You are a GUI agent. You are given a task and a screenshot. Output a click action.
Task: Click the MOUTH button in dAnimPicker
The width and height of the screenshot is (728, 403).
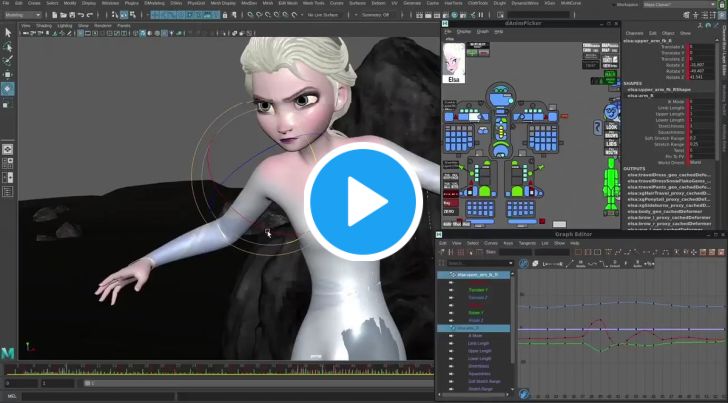pyautogui.click(x=611, y=151)
